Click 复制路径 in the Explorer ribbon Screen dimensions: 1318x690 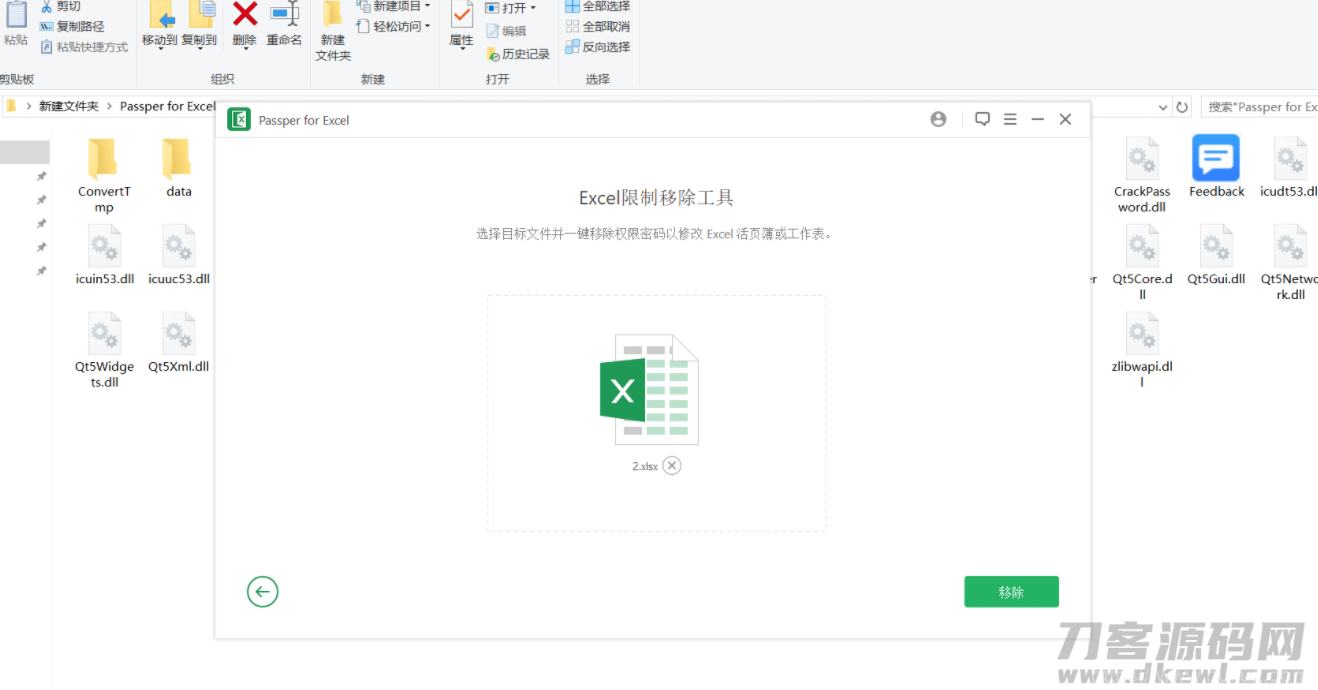pyautogui.click(x=72, y=27)
